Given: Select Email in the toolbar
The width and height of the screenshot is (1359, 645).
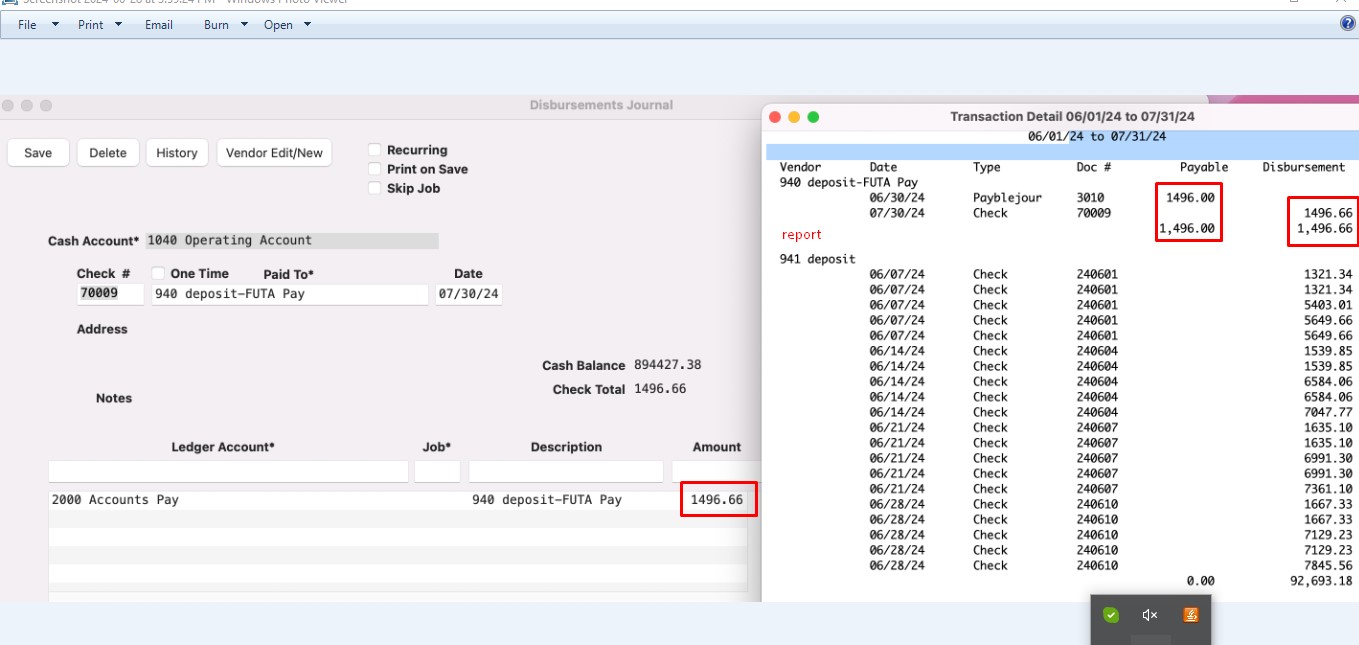Looking at the screenshot, I should point(159,25).
